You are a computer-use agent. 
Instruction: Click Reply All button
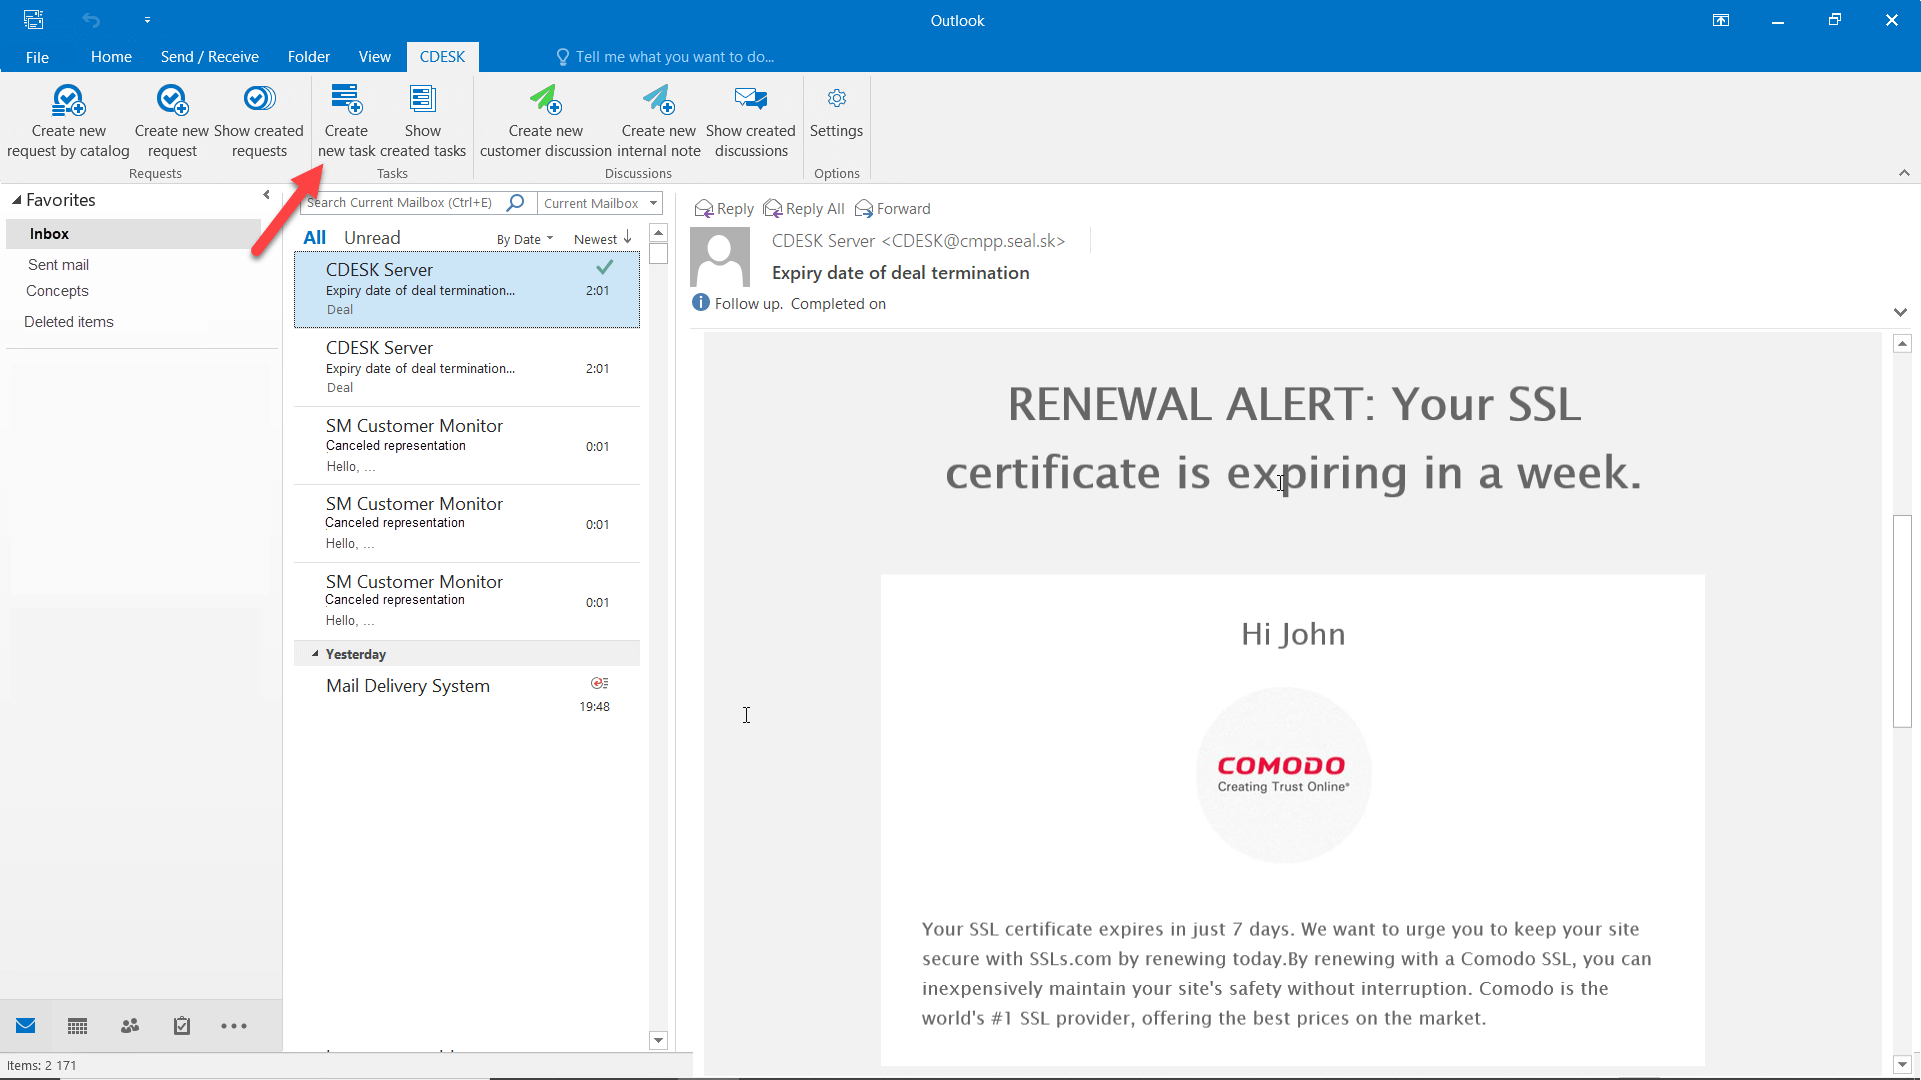pos(804,208)
